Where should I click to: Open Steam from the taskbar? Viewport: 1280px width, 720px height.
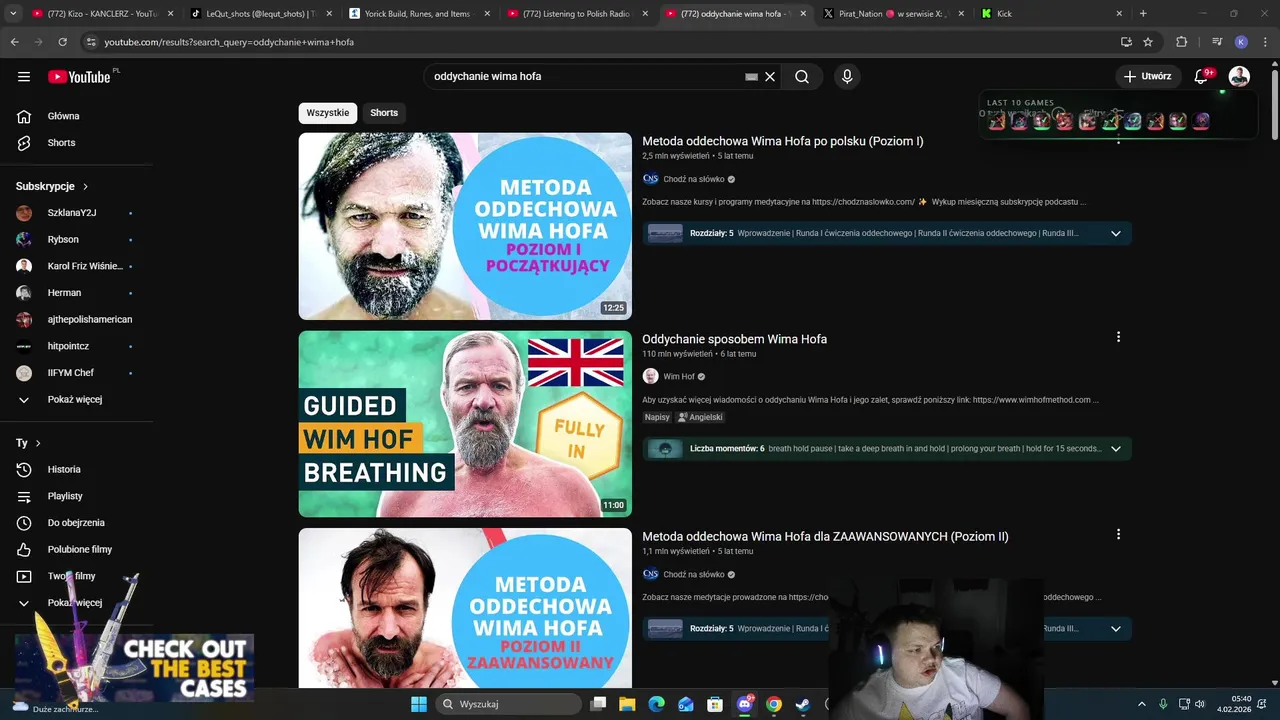pos(802,704)
